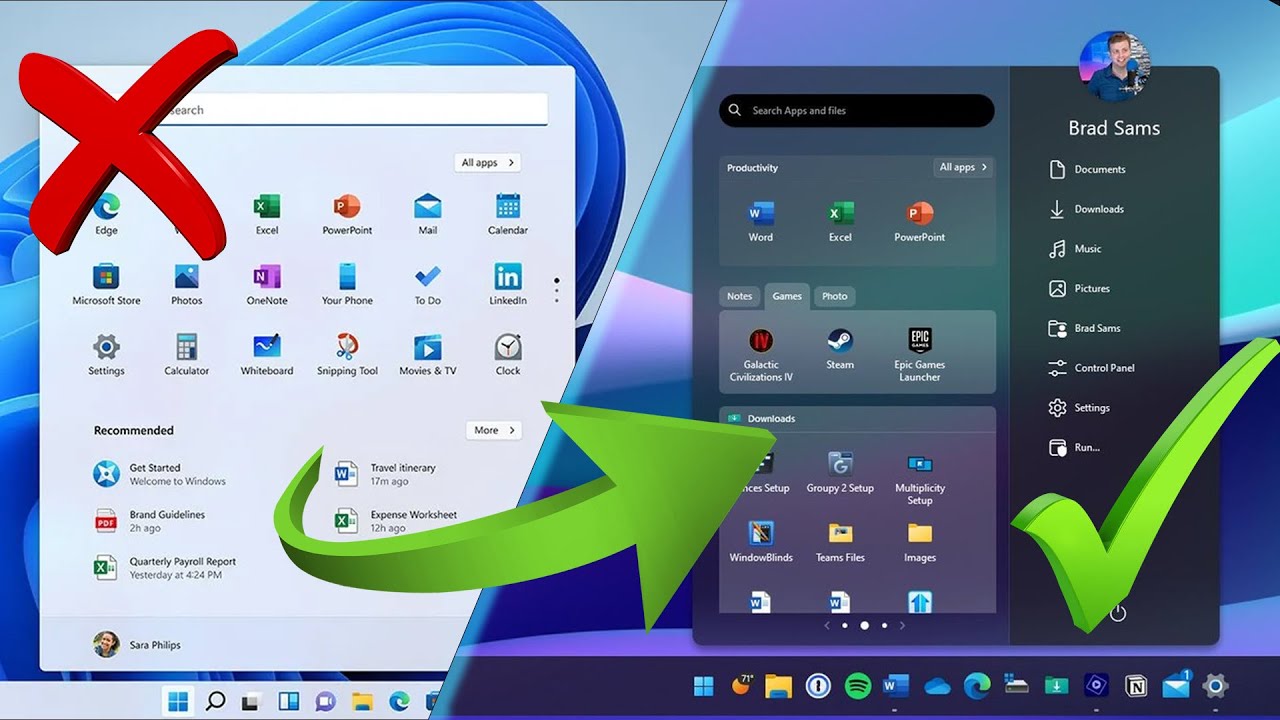Open Control Panel
1280x720 pixels.
[1091, 368]
